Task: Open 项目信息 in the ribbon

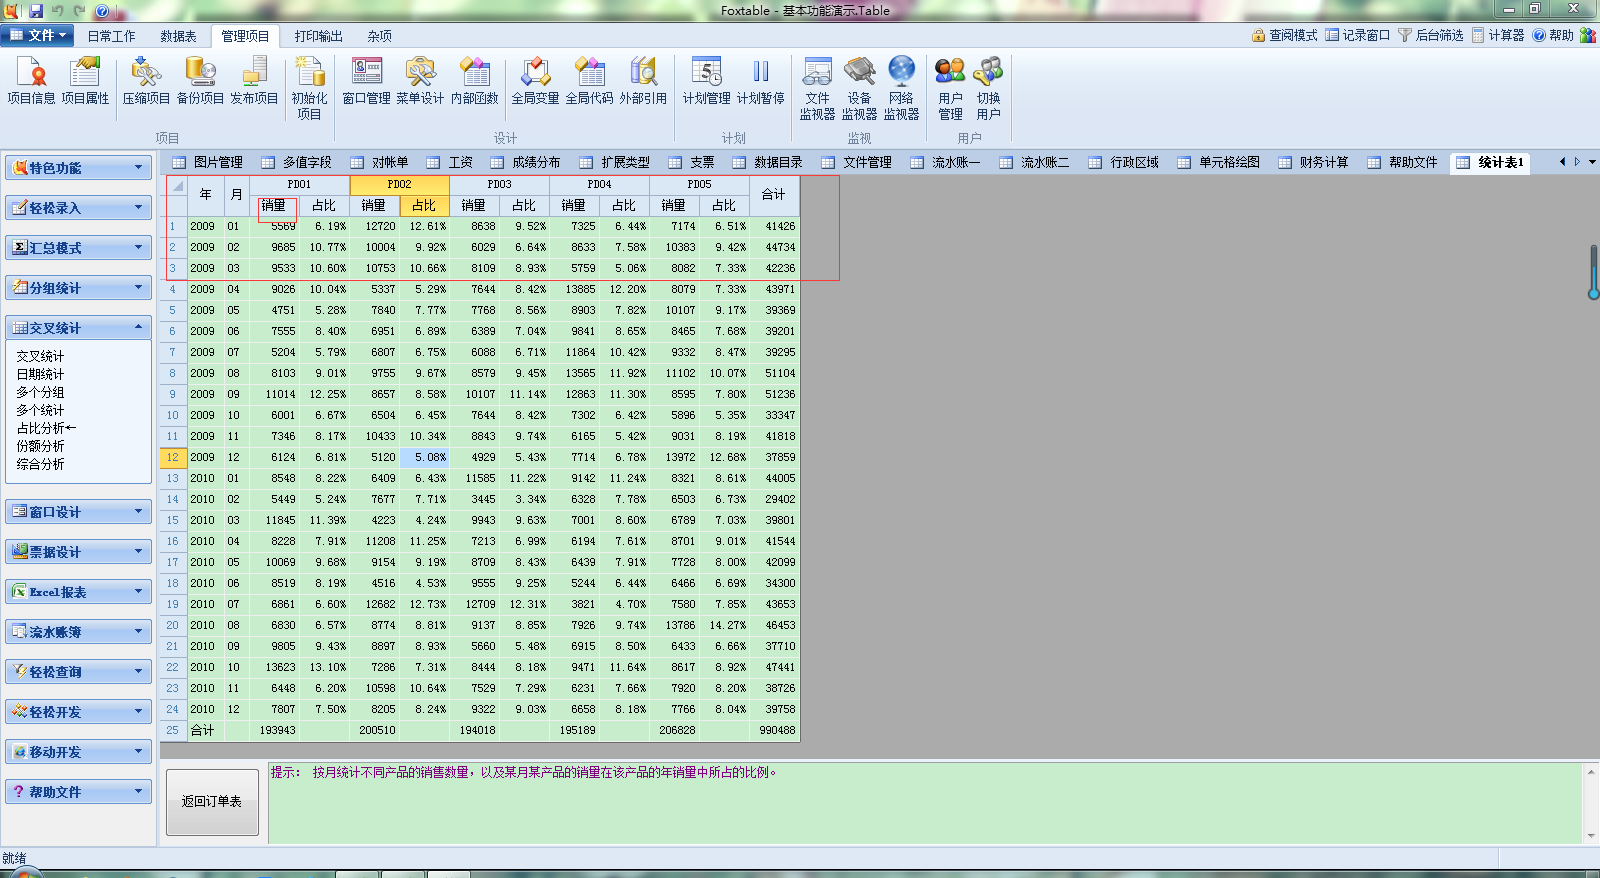Action: click(x=31, y=81)
